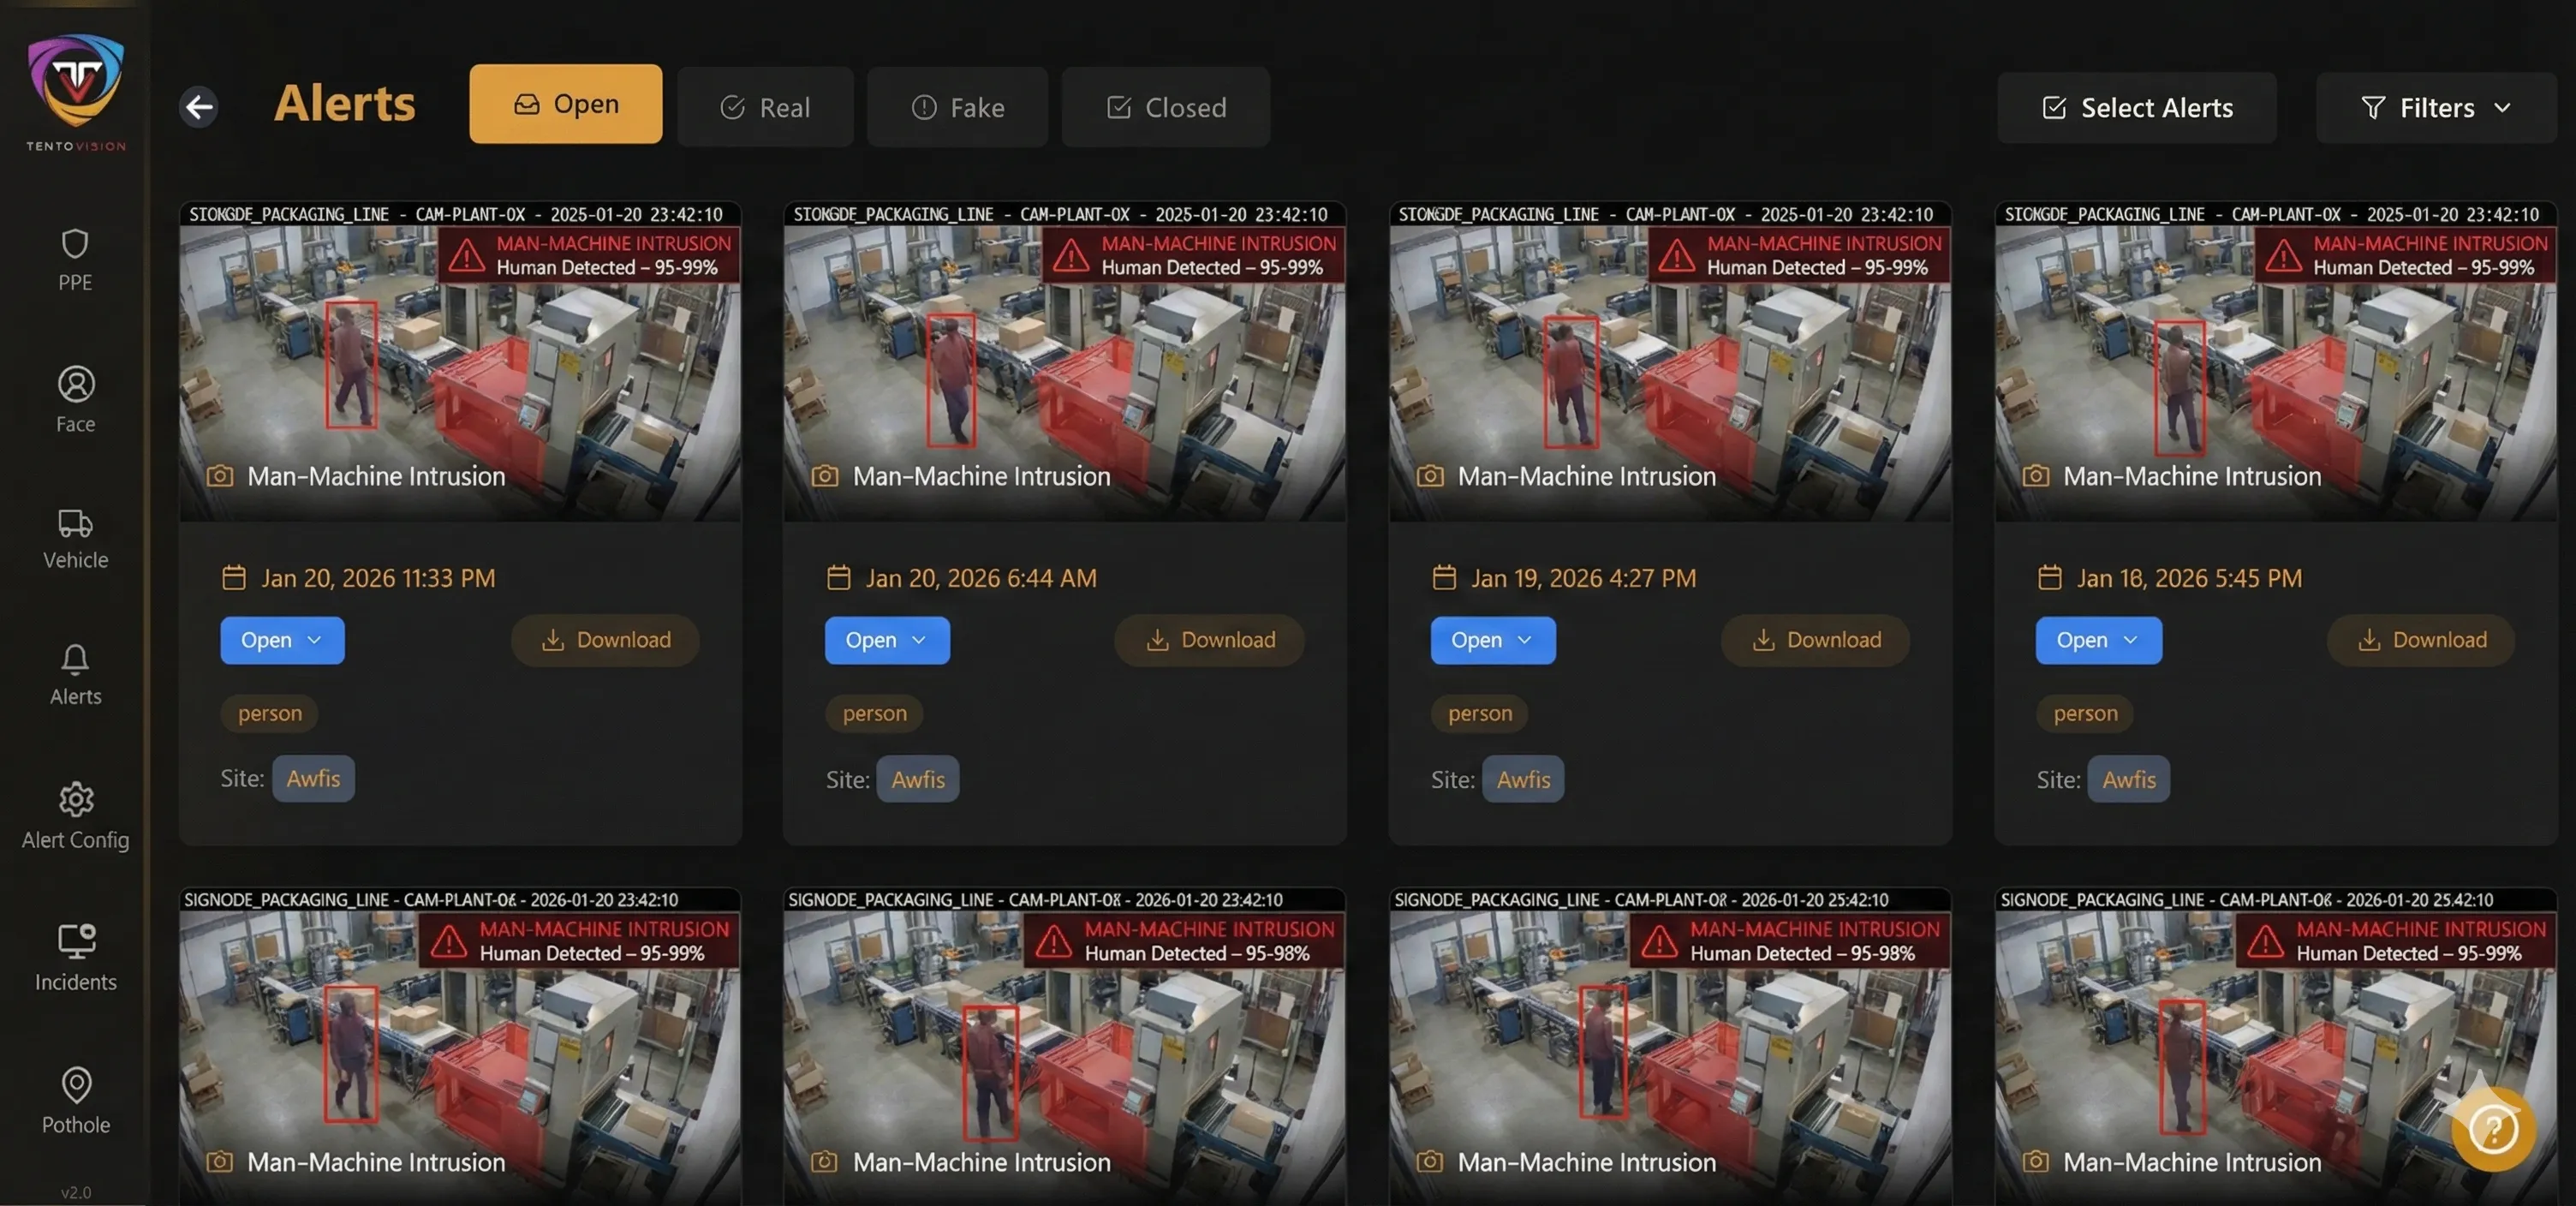Open the help question mark bubble
Viewport: 2576px width, 1206px height.
coord(2492,1128)
